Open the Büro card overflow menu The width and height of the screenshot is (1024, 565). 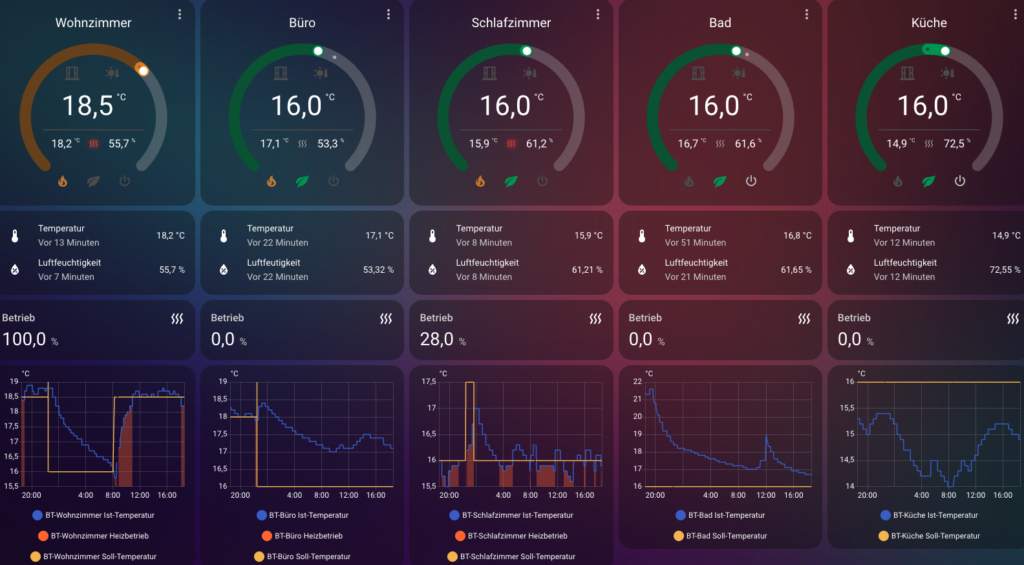(x=389, y=14)
